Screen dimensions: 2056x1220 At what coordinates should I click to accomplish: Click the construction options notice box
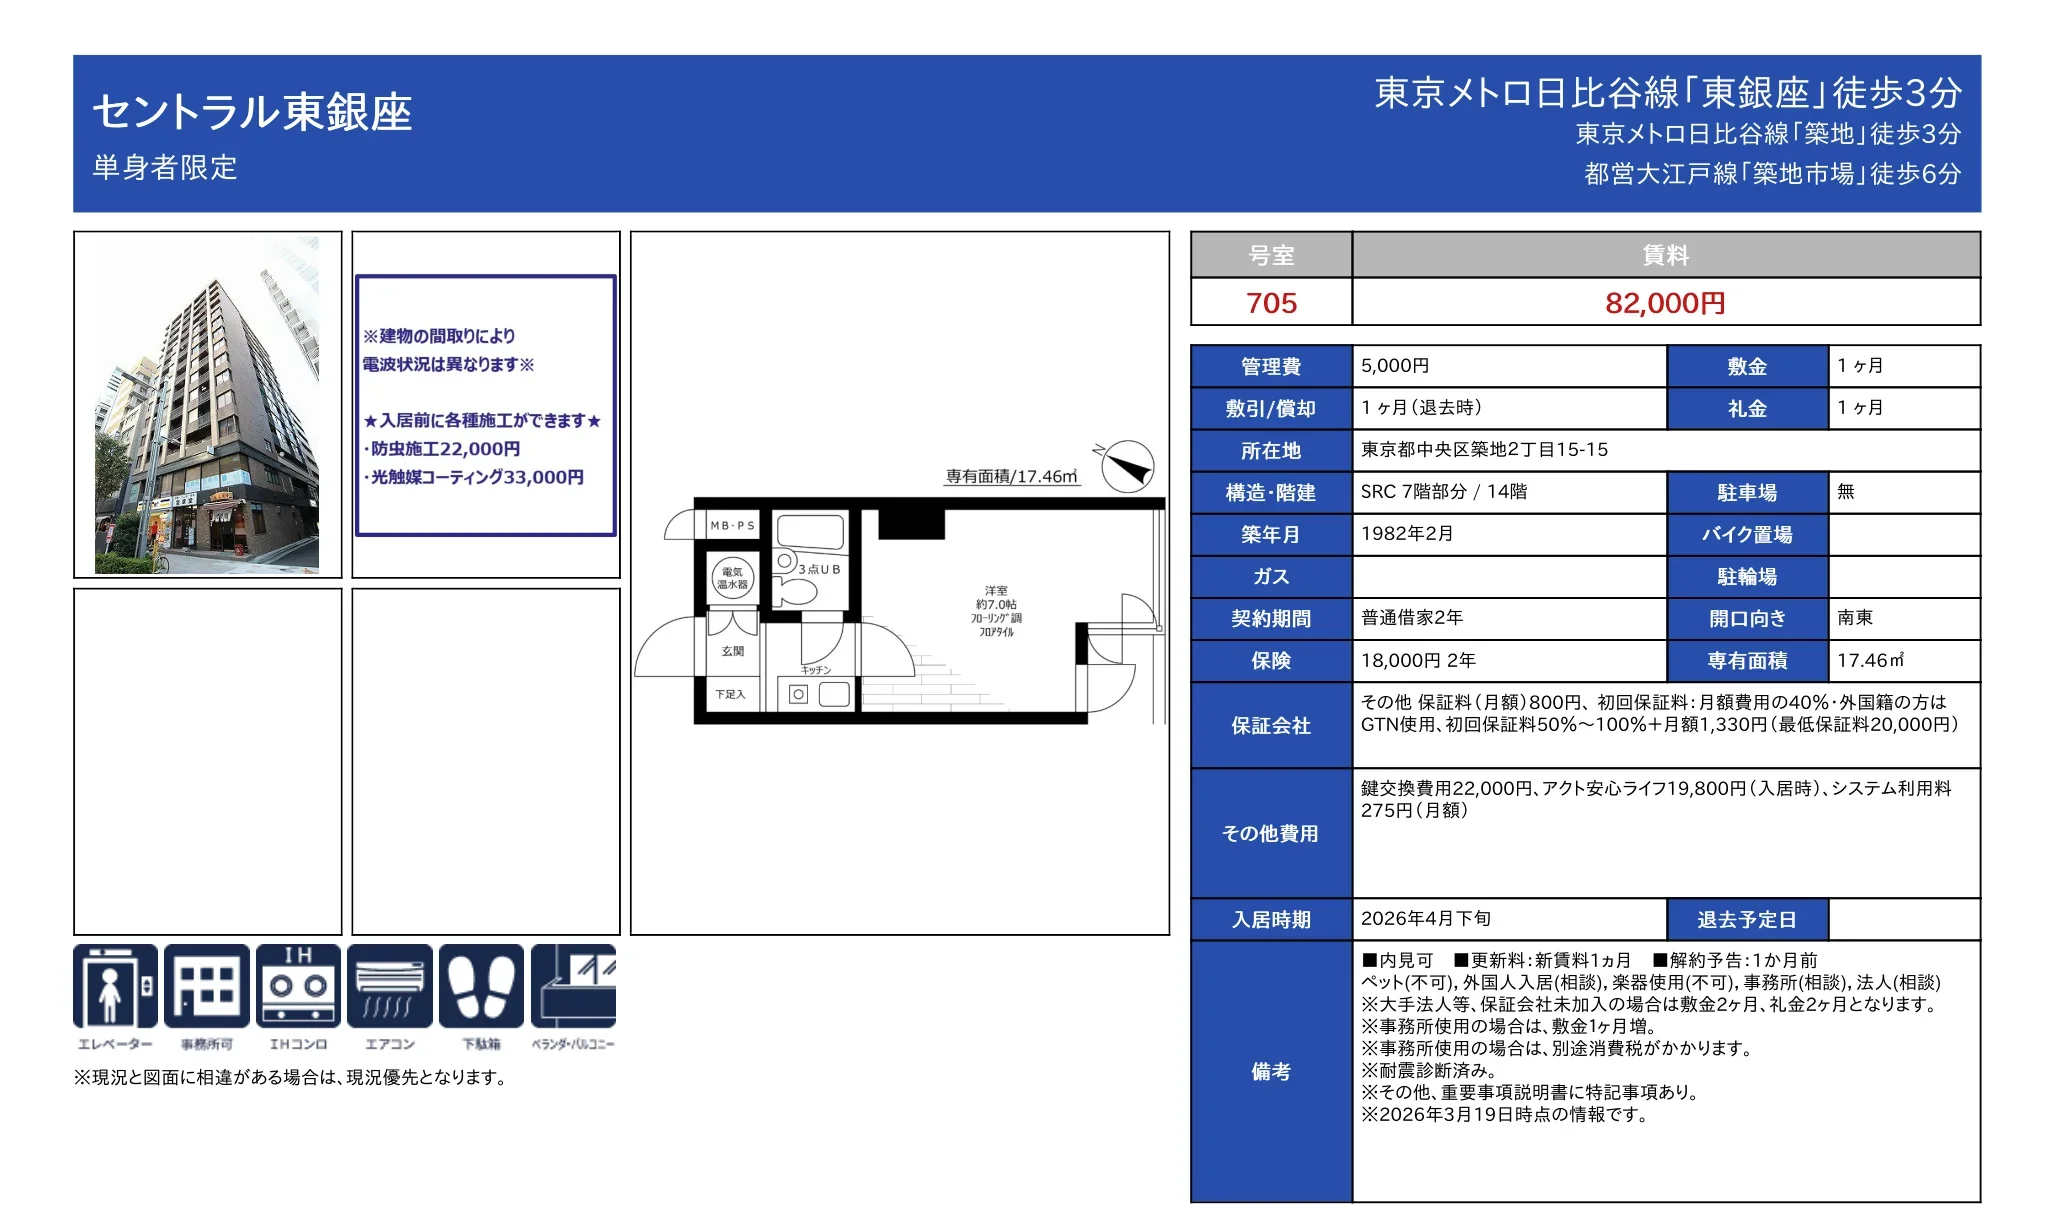pyautogui.click(x=486, y=405)
